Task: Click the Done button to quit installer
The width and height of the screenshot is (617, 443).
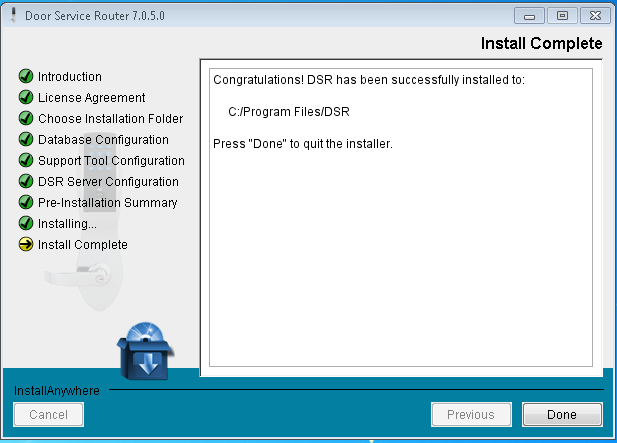Action: 562,414
